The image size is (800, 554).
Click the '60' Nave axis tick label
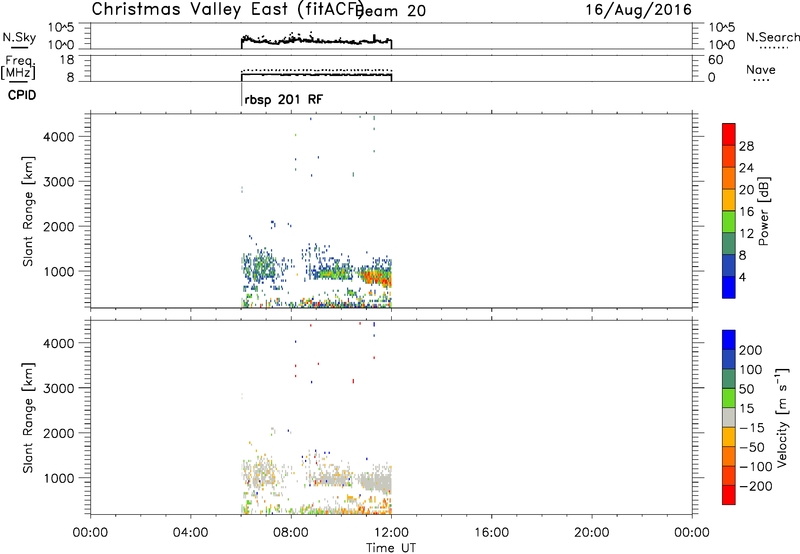pos(715,60)
